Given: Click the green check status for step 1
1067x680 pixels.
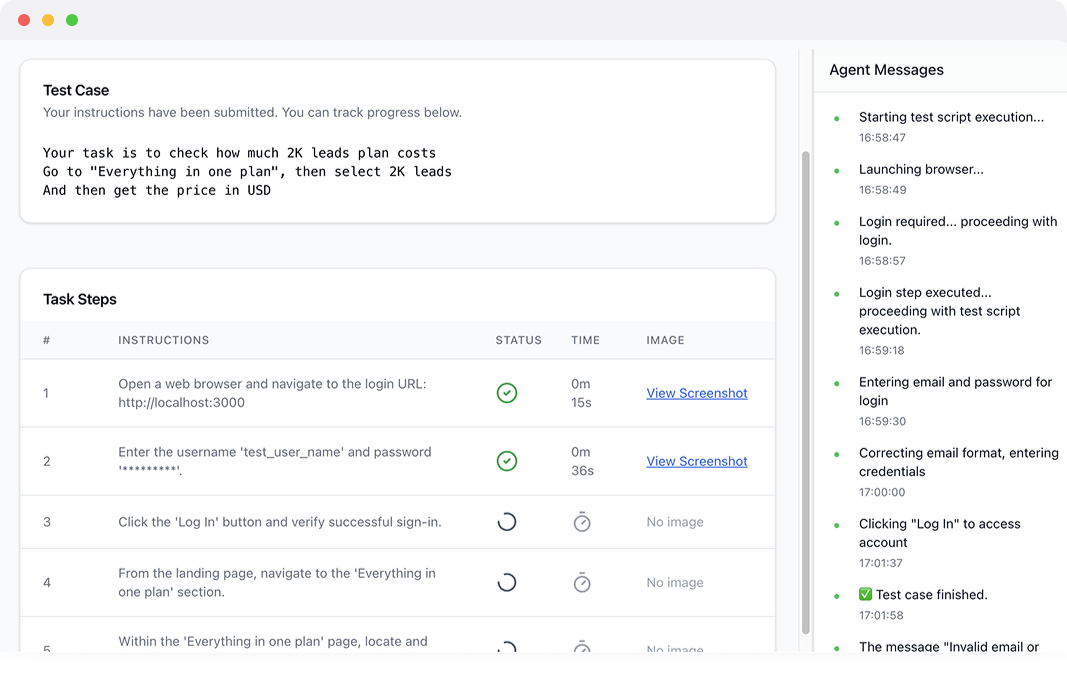Looking at the screenshot, I should (x=506, y=393).
